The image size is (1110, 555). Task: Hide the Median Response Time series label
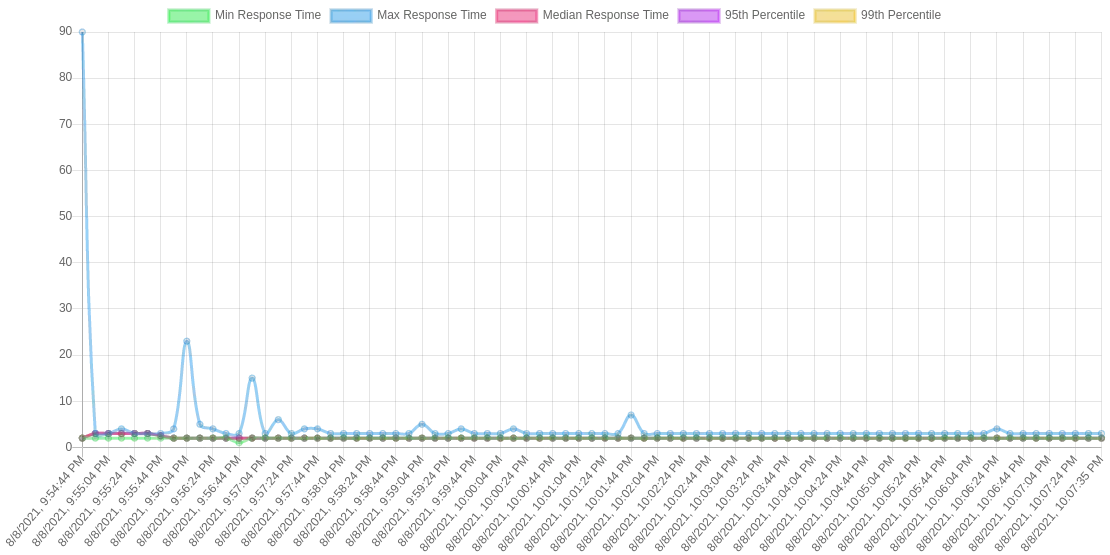pos(605,15)
